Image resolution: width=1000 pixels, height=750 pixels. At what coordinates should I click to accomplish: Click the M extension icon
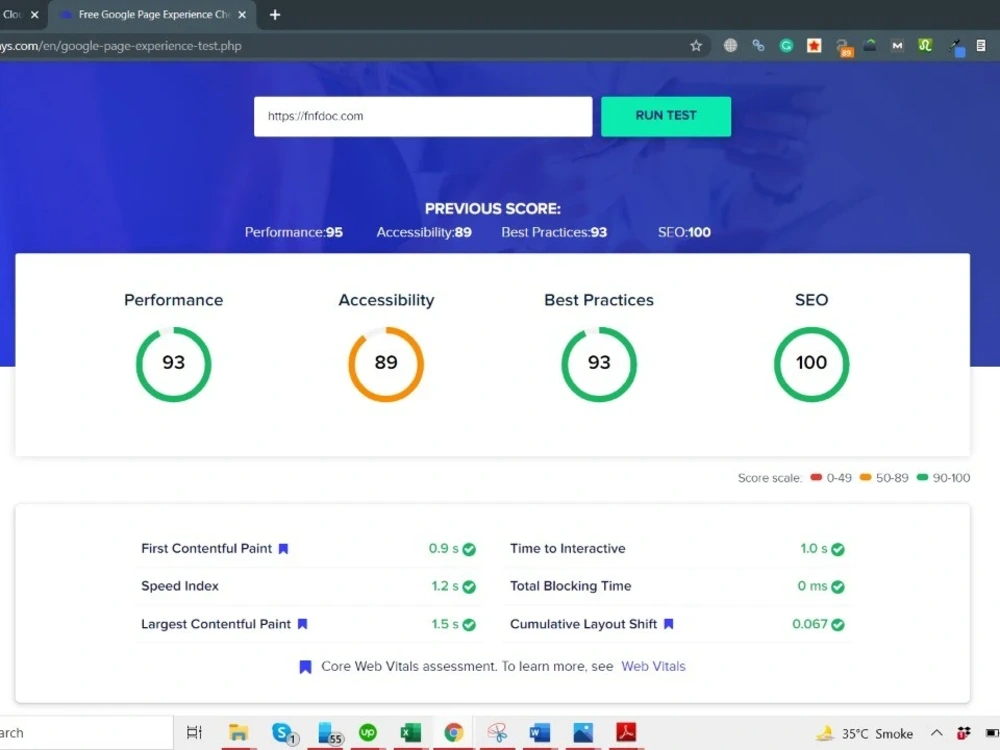coord(897,45)
